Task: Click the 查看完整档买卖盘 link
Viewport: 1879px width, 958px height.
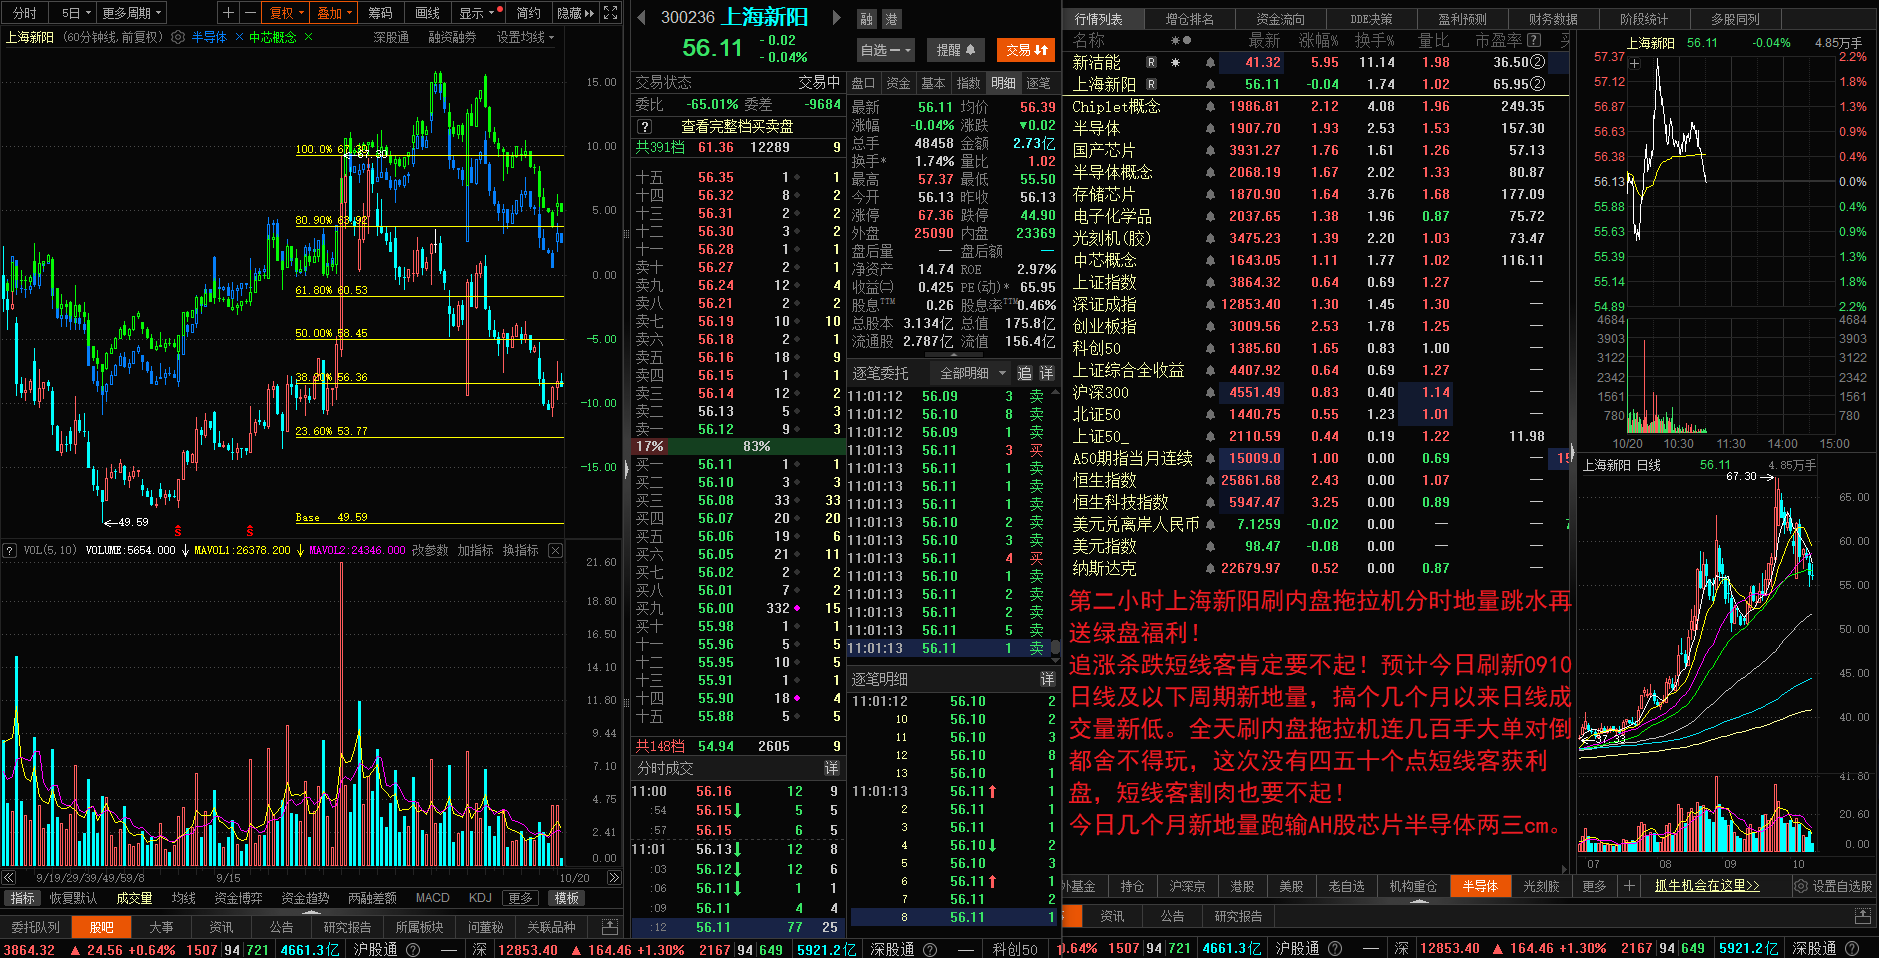Action: 737,127
